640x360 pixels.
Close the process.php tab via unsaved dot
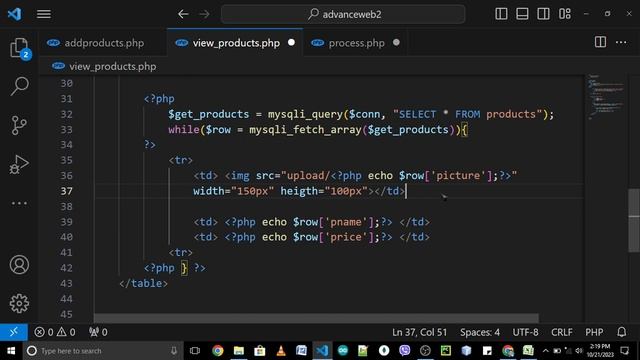[x=396, y=42]
